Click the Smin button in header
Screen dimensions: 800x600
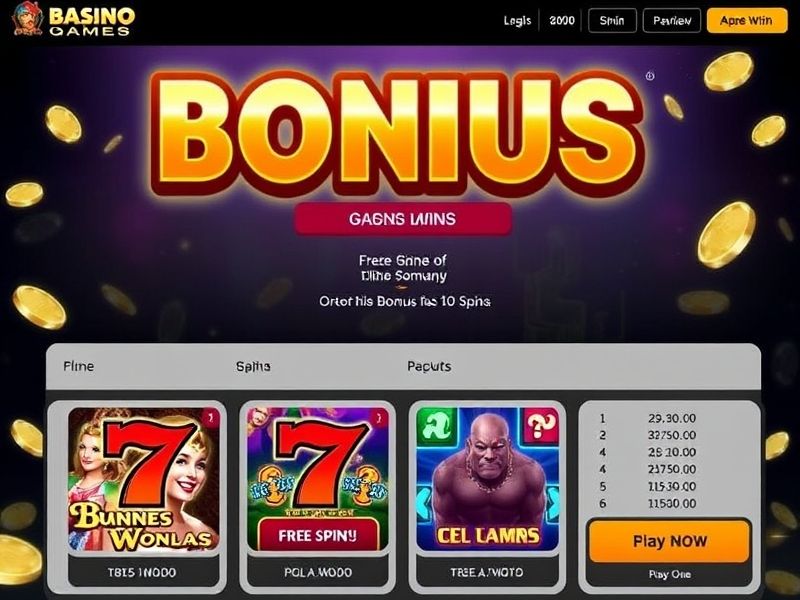coord(612,20)
